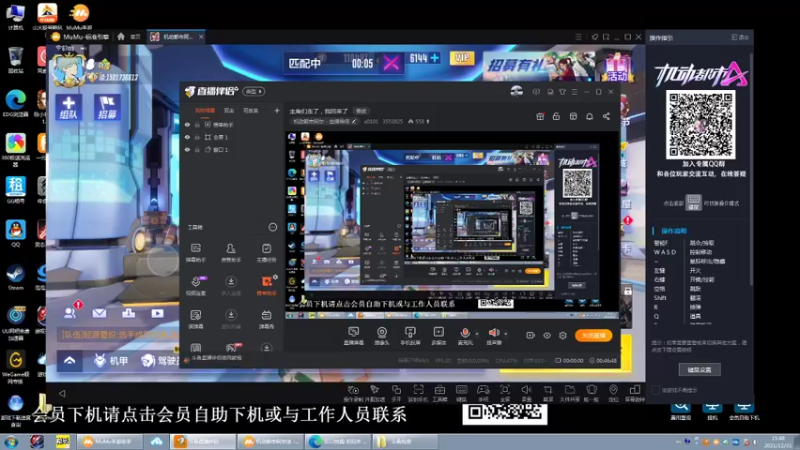The image size is (800, 450).
Task: Collapse the 工具箱 toolbox section
Action: click(x=272, y=227)
